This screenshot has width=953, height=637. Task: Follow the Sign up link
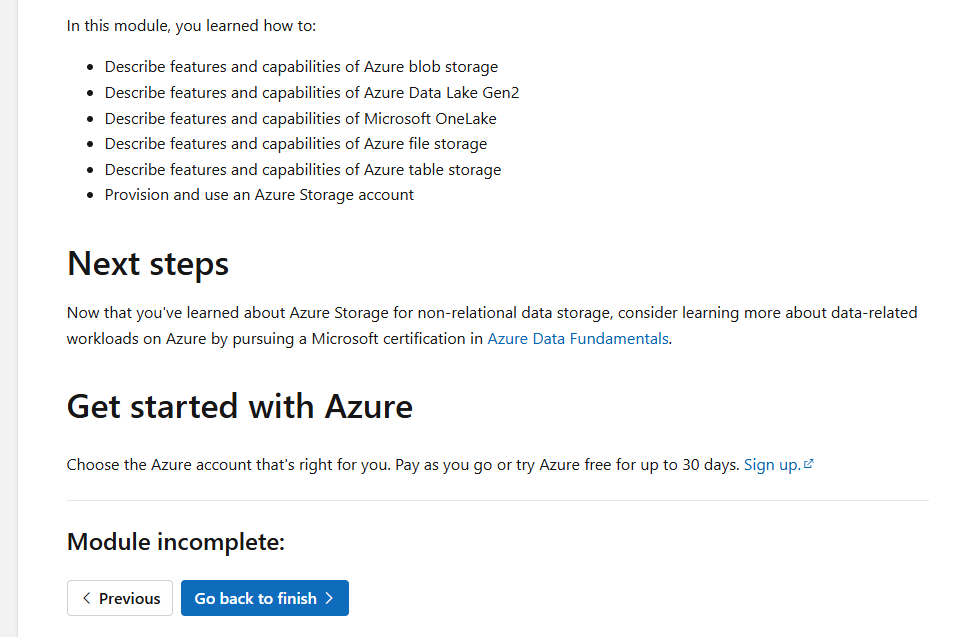coord(772,464)
